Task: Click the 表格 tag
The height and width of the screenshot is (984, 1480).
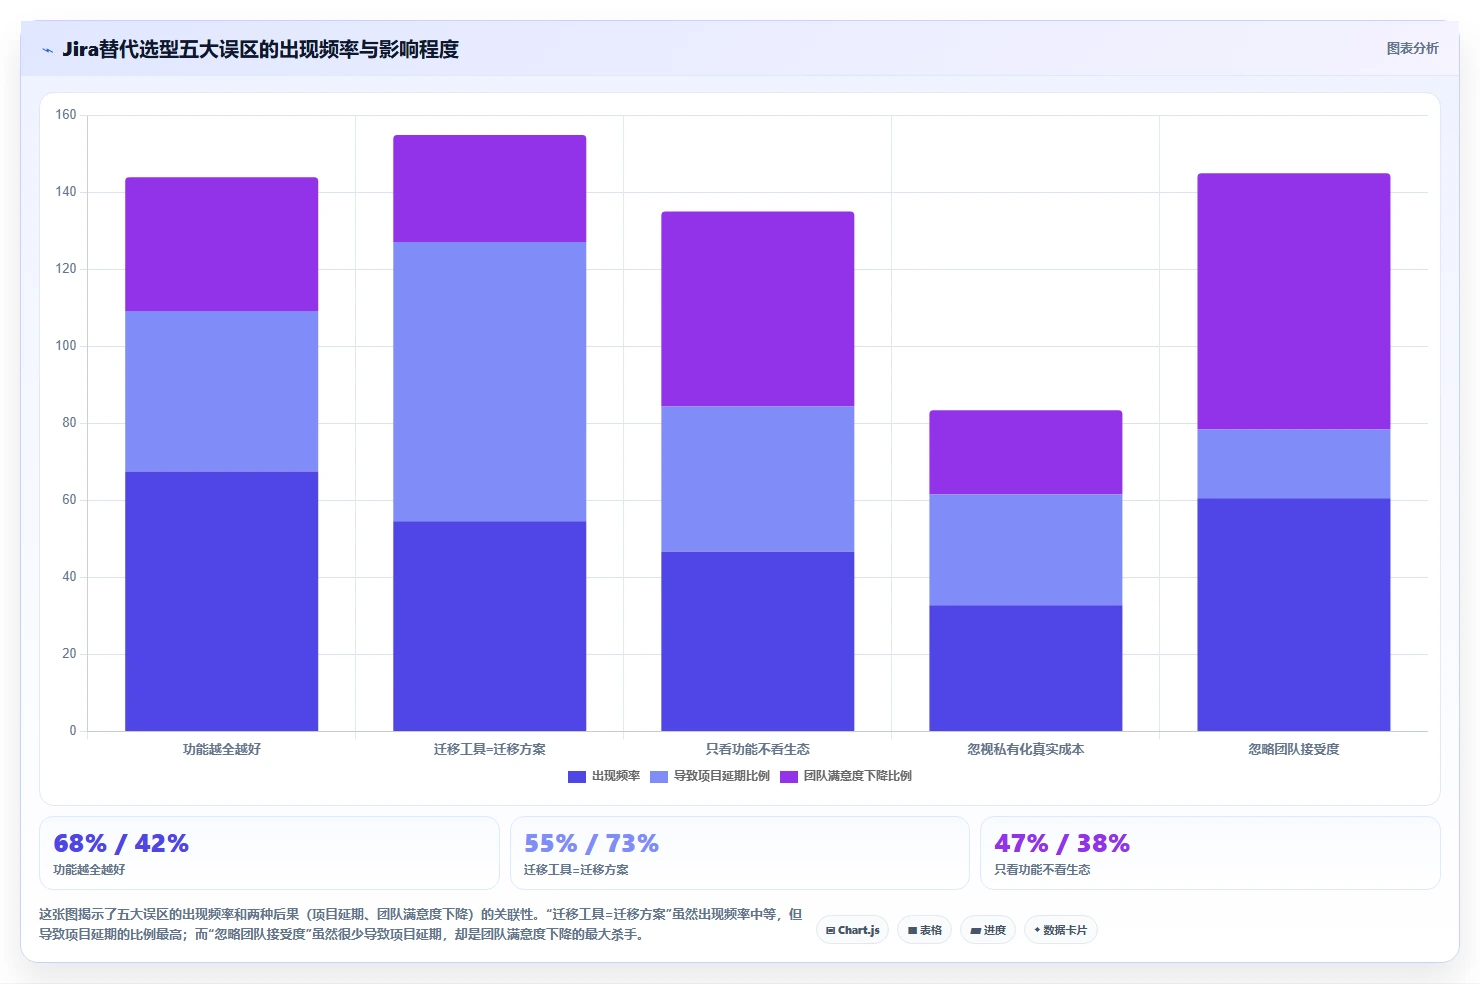Action: [925, 930]
